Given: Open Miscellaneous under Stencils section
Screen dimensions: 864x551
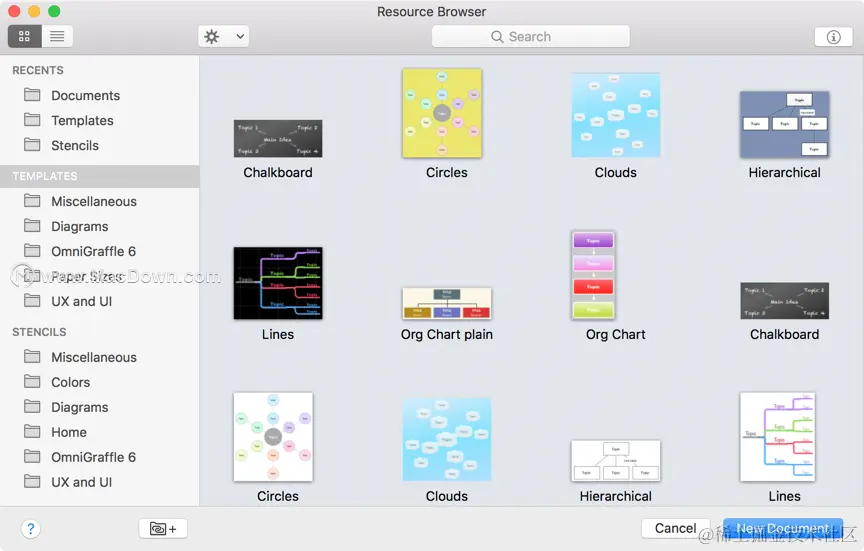Looking at the screenshot, I should (94, 358).
